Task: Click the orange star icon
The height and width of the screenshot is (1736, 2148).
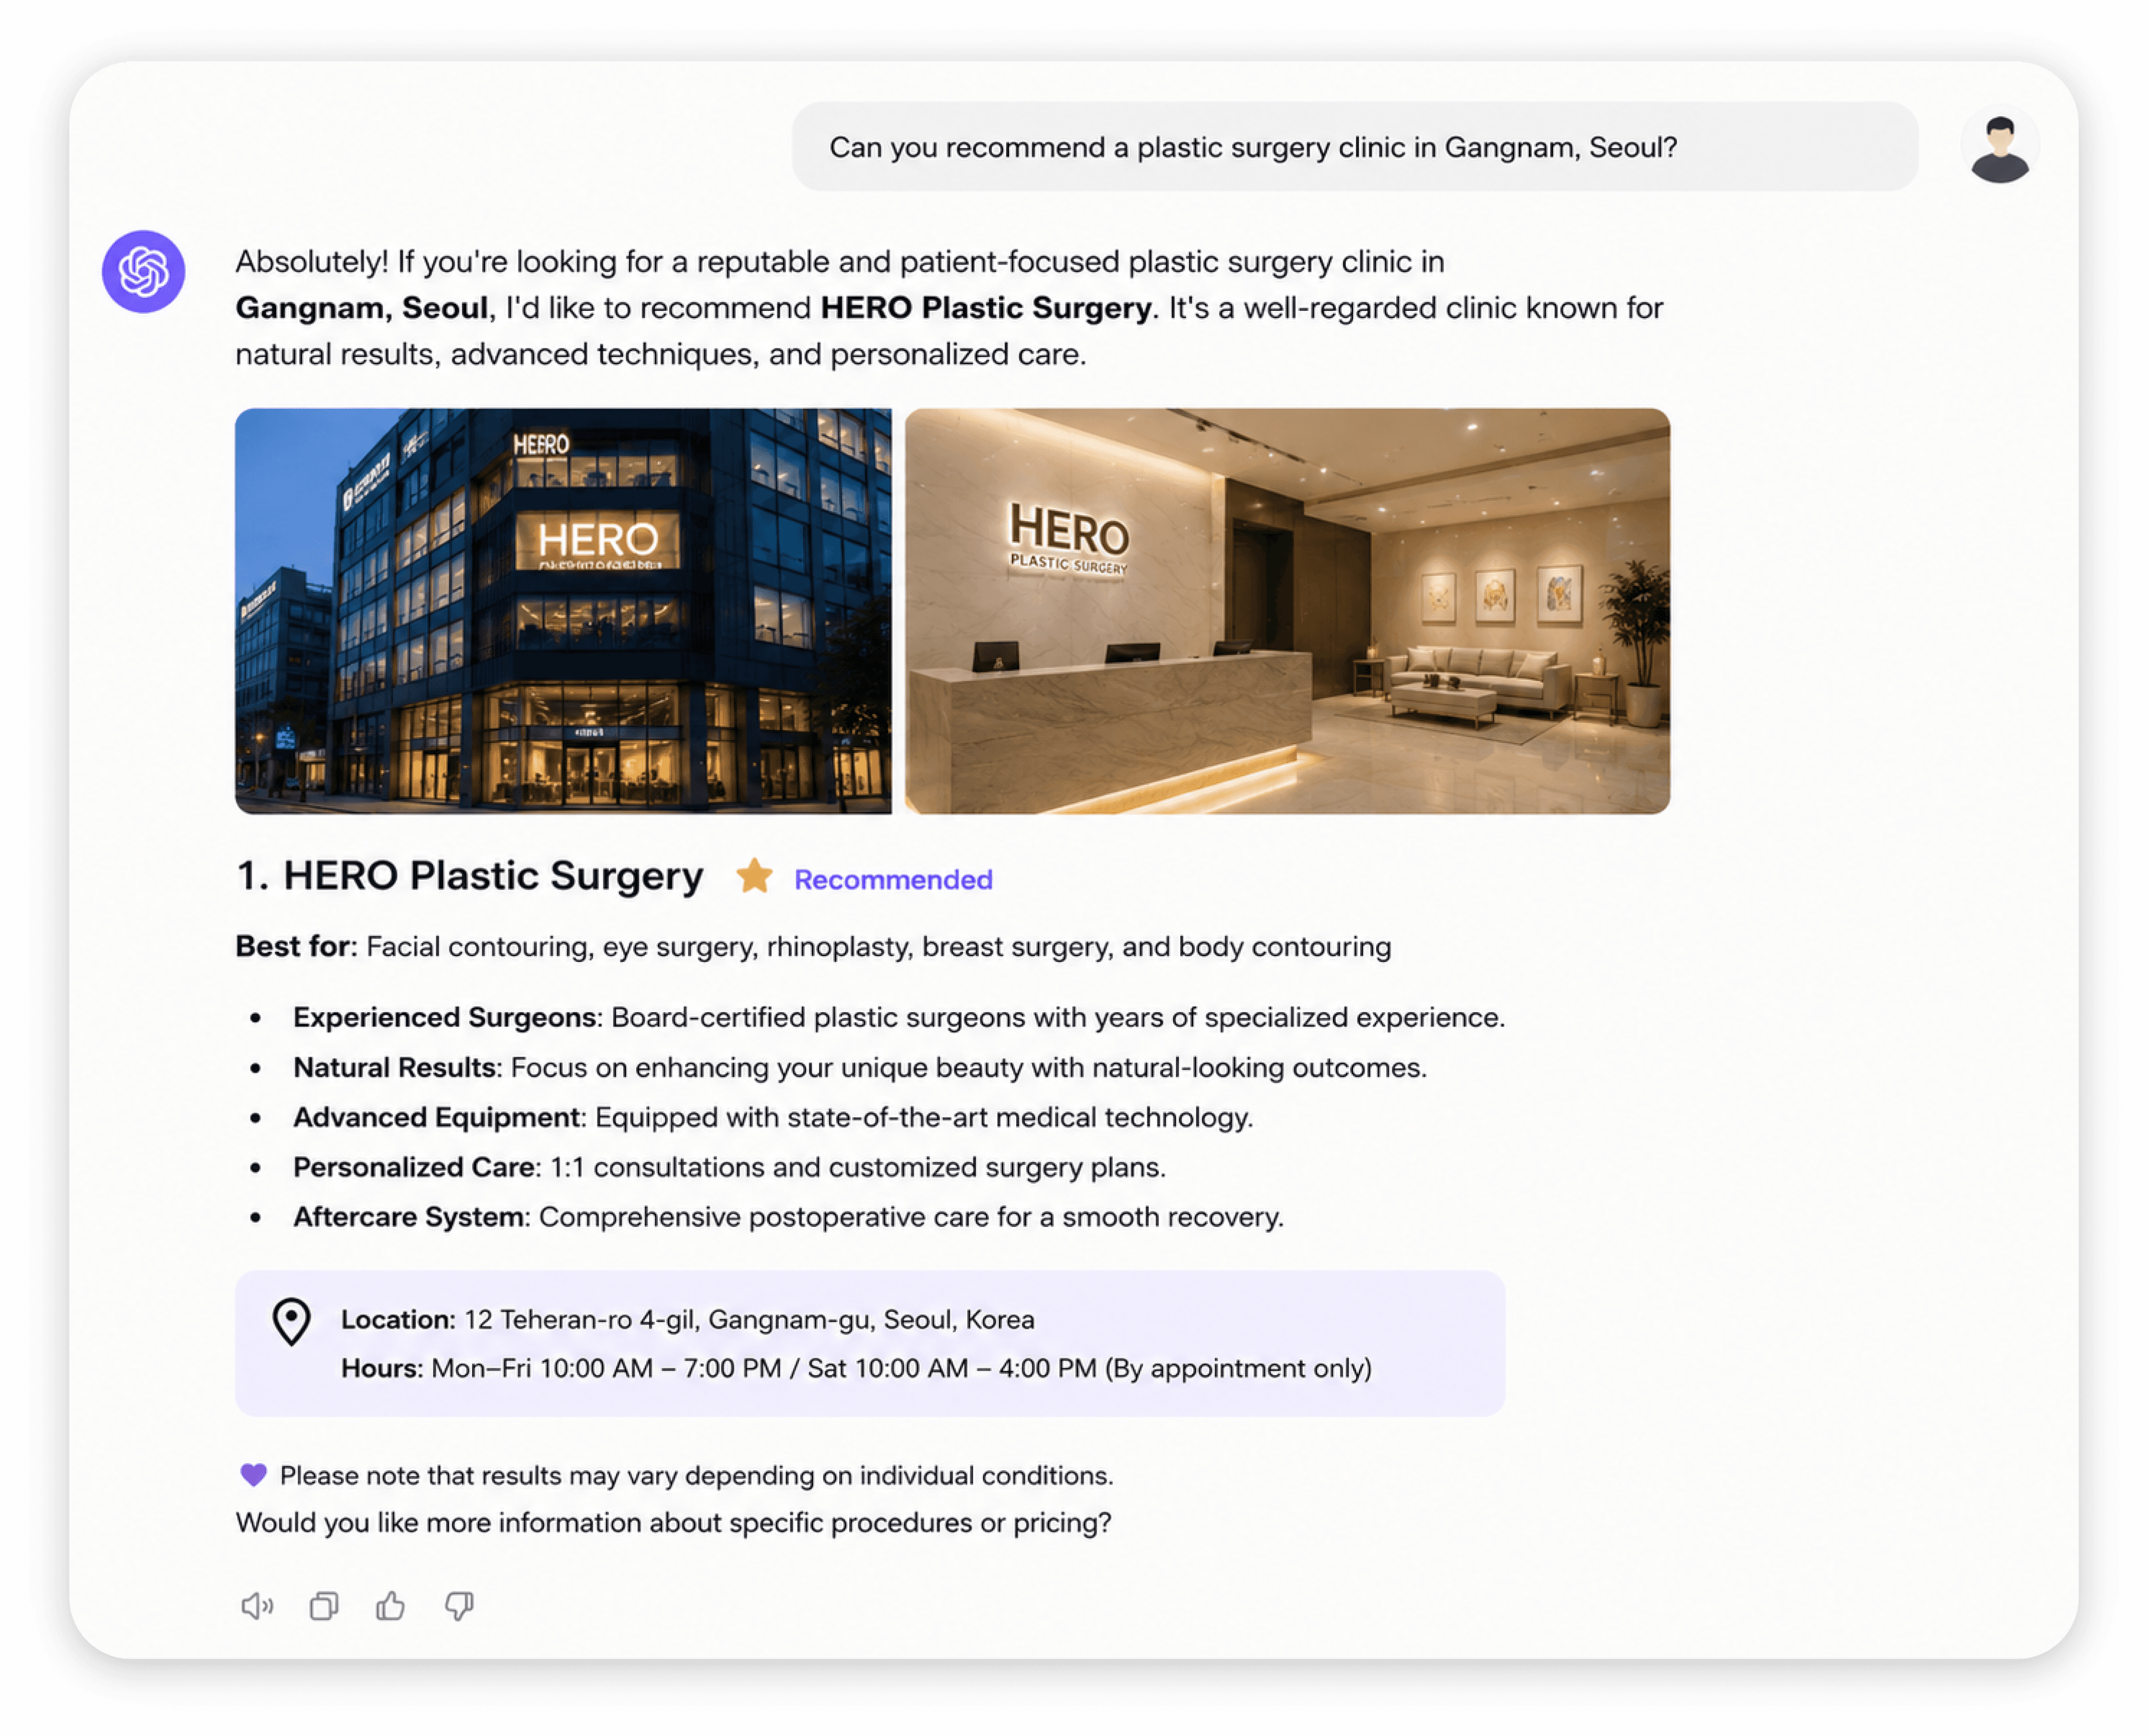Action: click(x=754, y=876)
